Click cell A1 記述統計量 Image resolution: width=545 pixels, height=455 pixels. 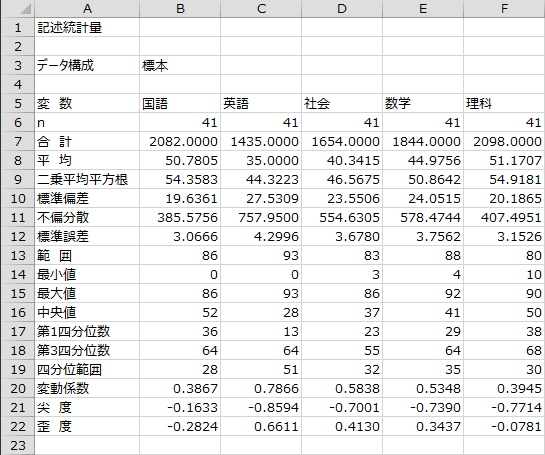[x=87, y=27]
